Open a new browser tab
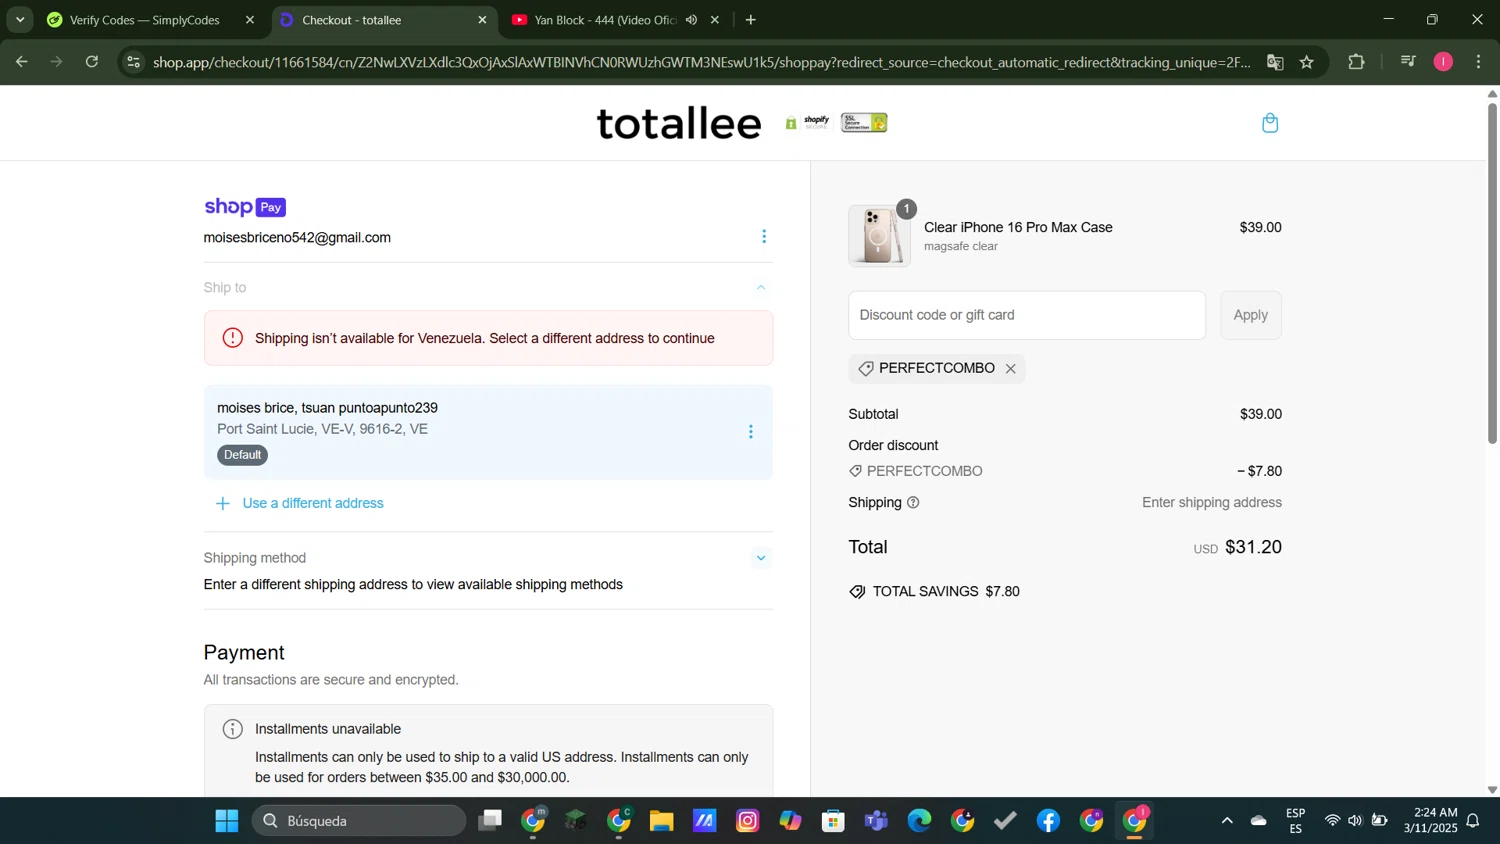The image size is (1500, 844). 751,20
